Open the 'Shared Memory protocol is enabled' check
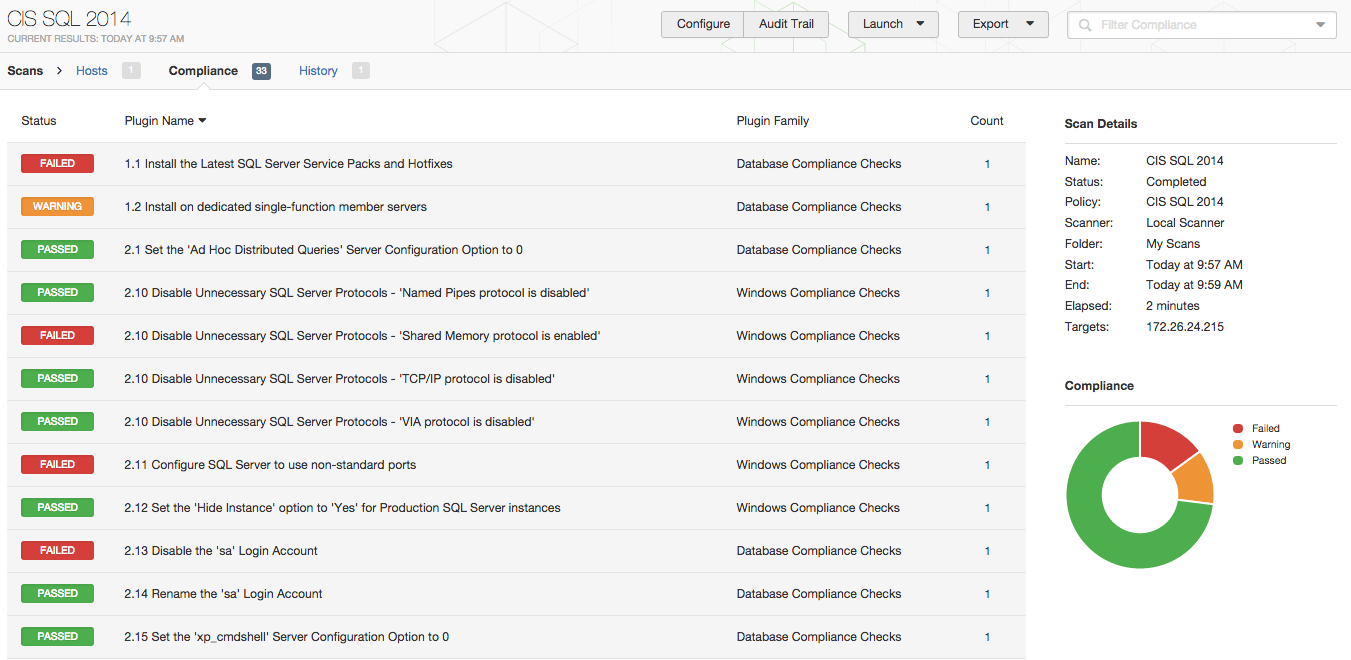The width and height of the screenshot is (1351, 660). (362, 336)
